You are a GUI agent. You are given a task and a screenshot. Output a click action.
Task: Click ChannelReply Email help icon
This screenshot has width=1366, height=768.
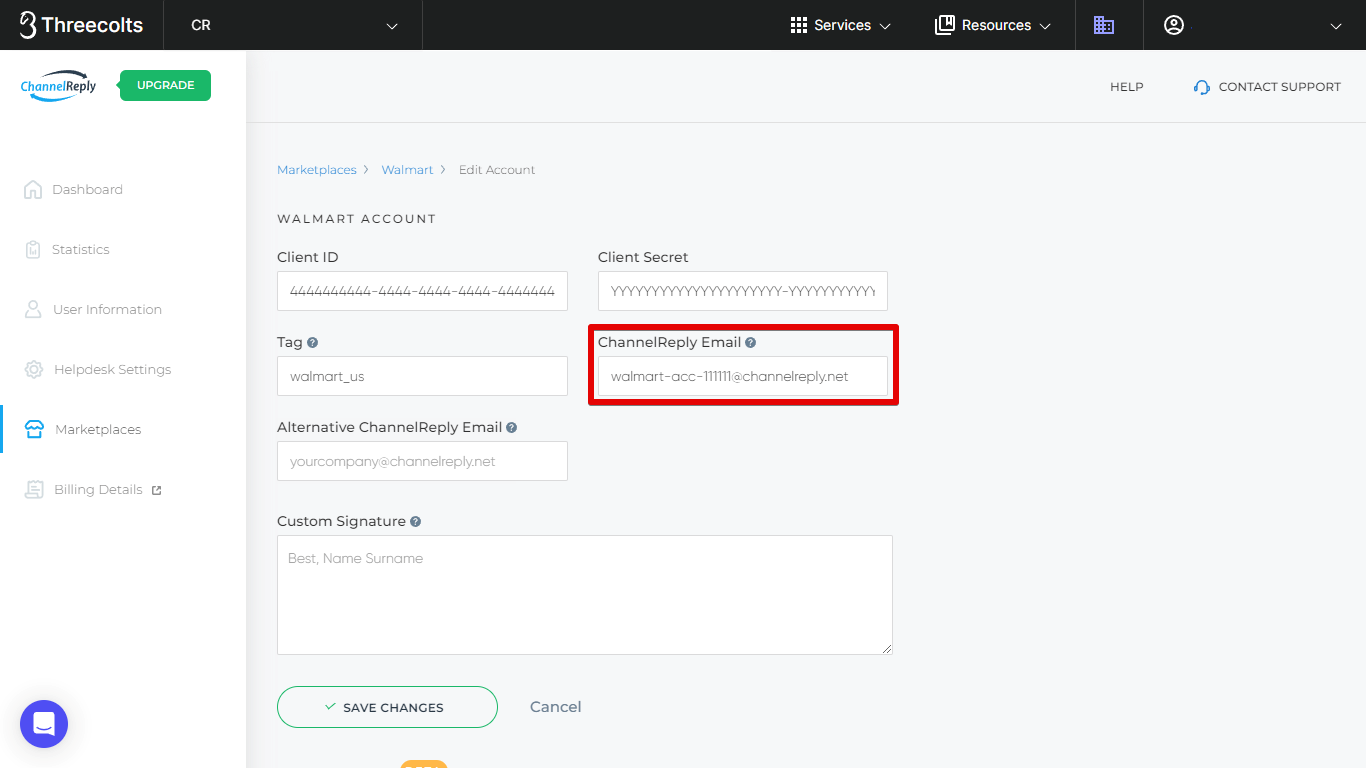pos(750,342)
